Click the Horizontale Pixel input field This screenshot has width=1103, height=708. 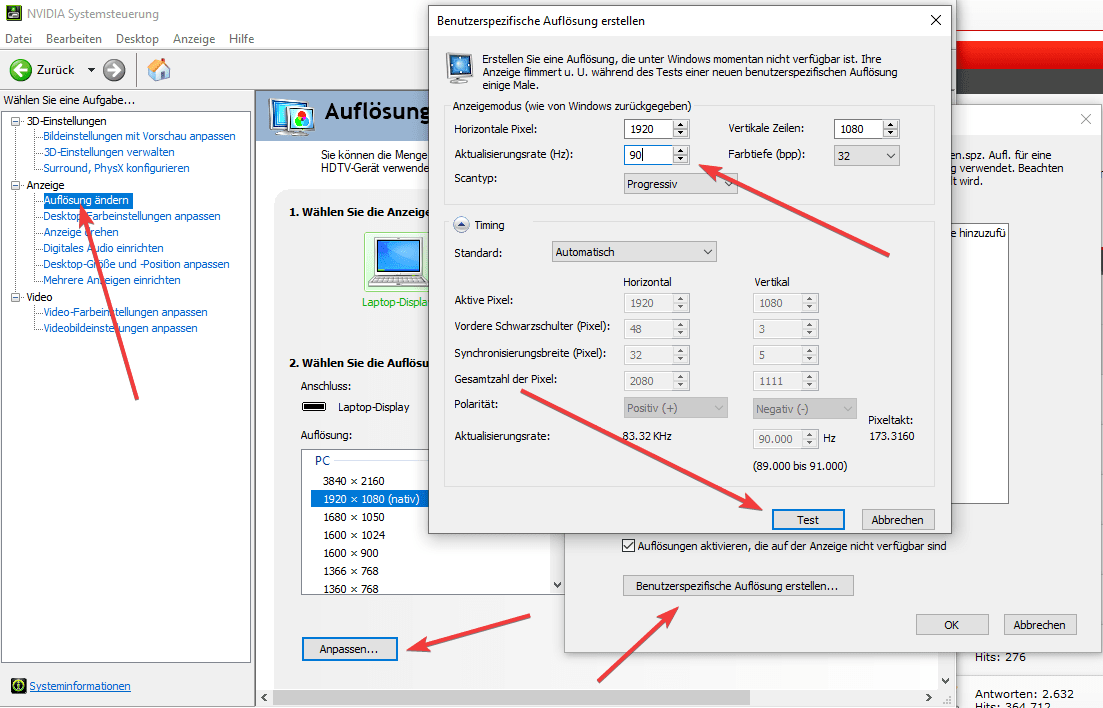[648, 129]
